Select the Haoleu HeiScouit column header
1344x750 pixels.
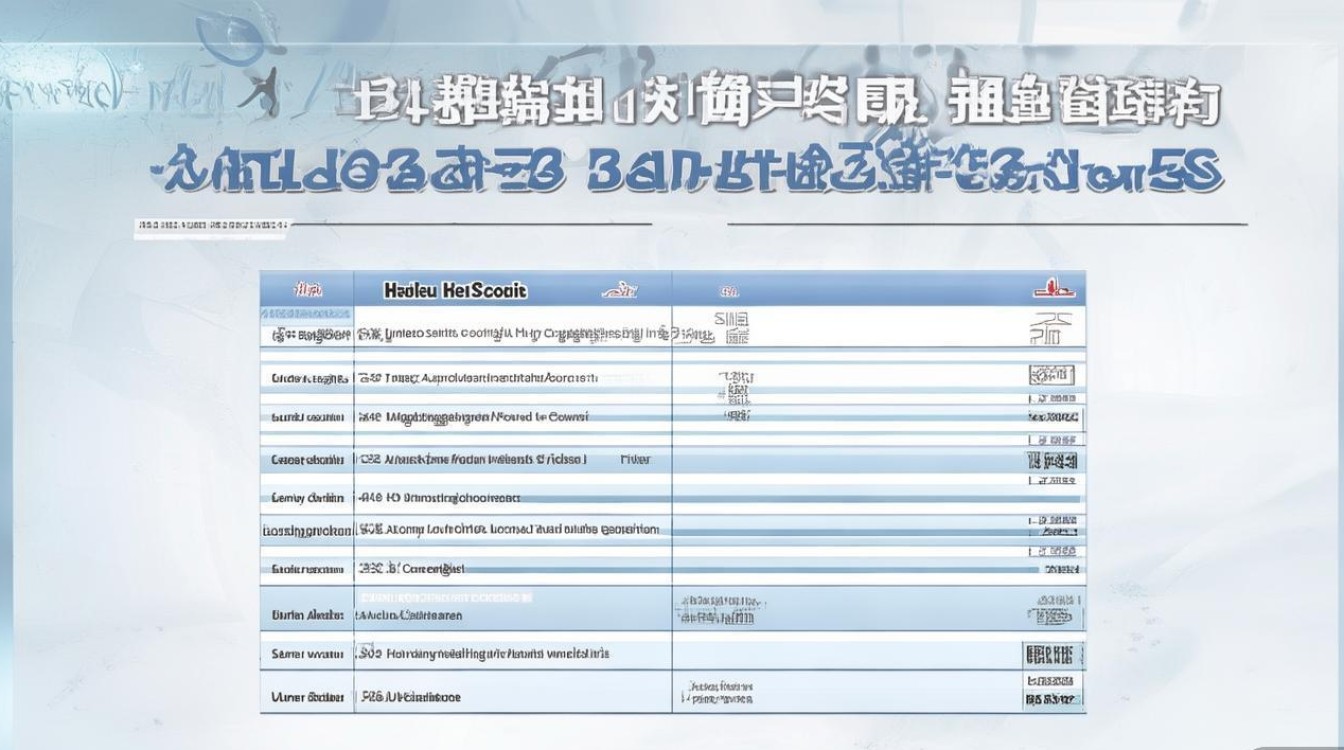(455, 291)
